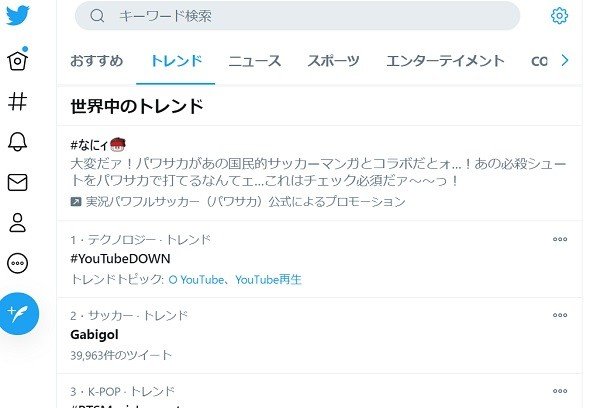Open options menu for K-POP trend
This screenshot has width=590, height=408.
[560, 391]
